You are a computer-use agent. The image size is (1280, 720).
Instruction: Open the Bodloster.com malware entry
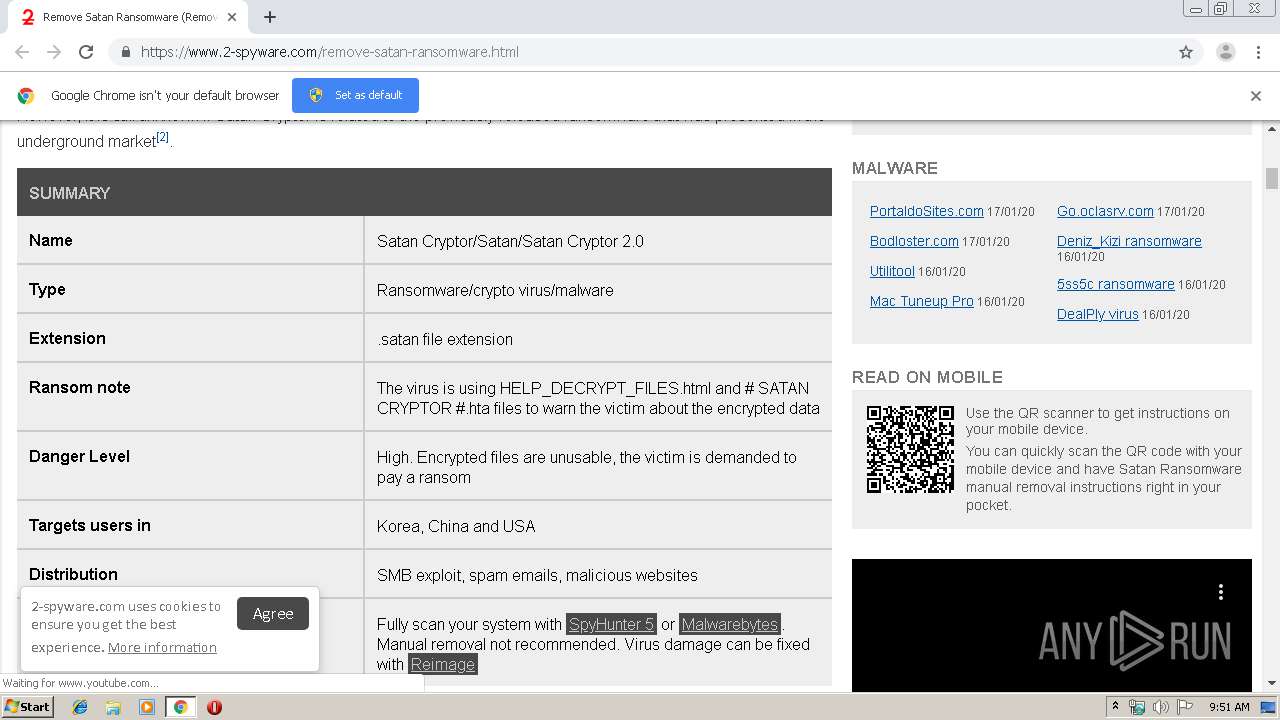pos(914,241)
